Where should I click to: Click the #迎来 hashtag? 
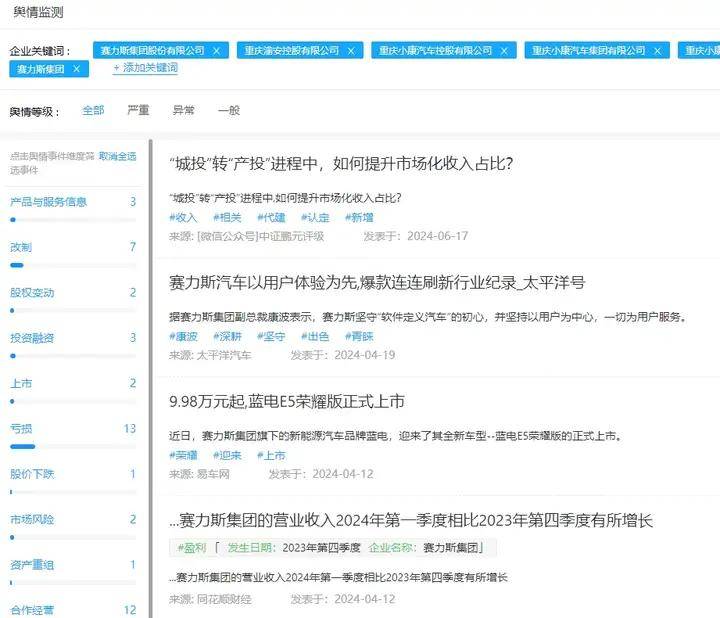pos(227,455)
